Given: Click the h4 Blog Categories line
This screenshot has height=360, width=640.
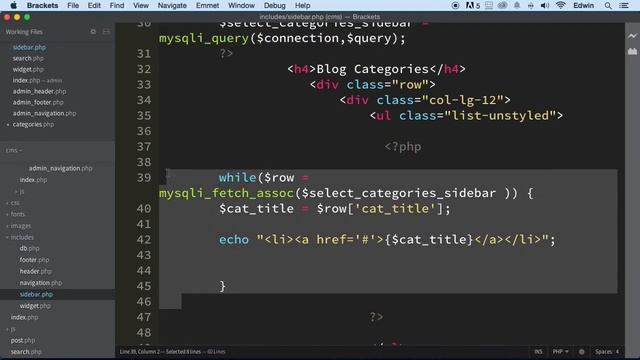Looking at the screenshot, I should click(376, 69).
